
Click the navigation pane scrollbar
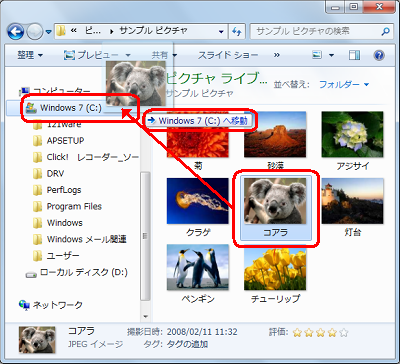(145, 235)
